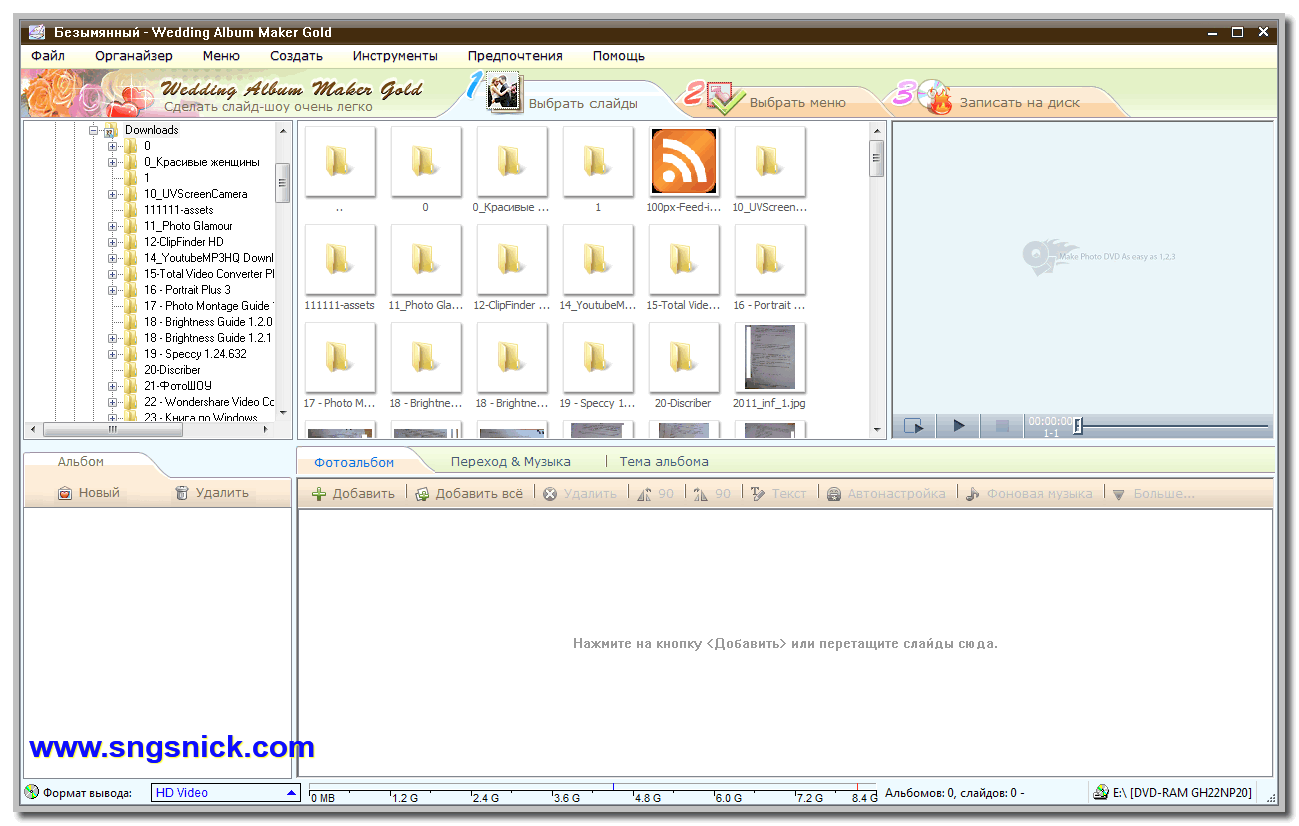Screen dimensions: 1299x826
Task: Open the Создать menu
Action: (296, 56)
